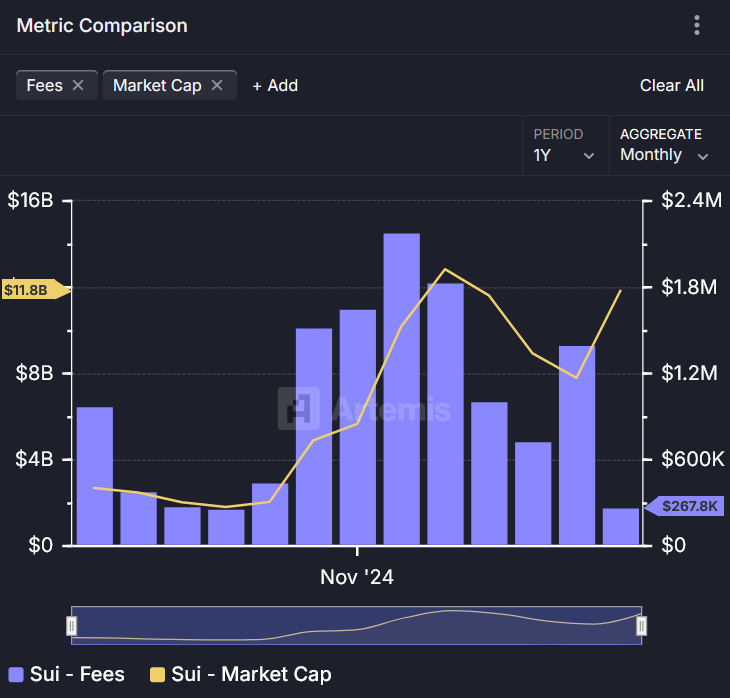Toggle Sui - Market Cap legend series
The width and height of the screenshot is (730, 698).
[241, 674]
